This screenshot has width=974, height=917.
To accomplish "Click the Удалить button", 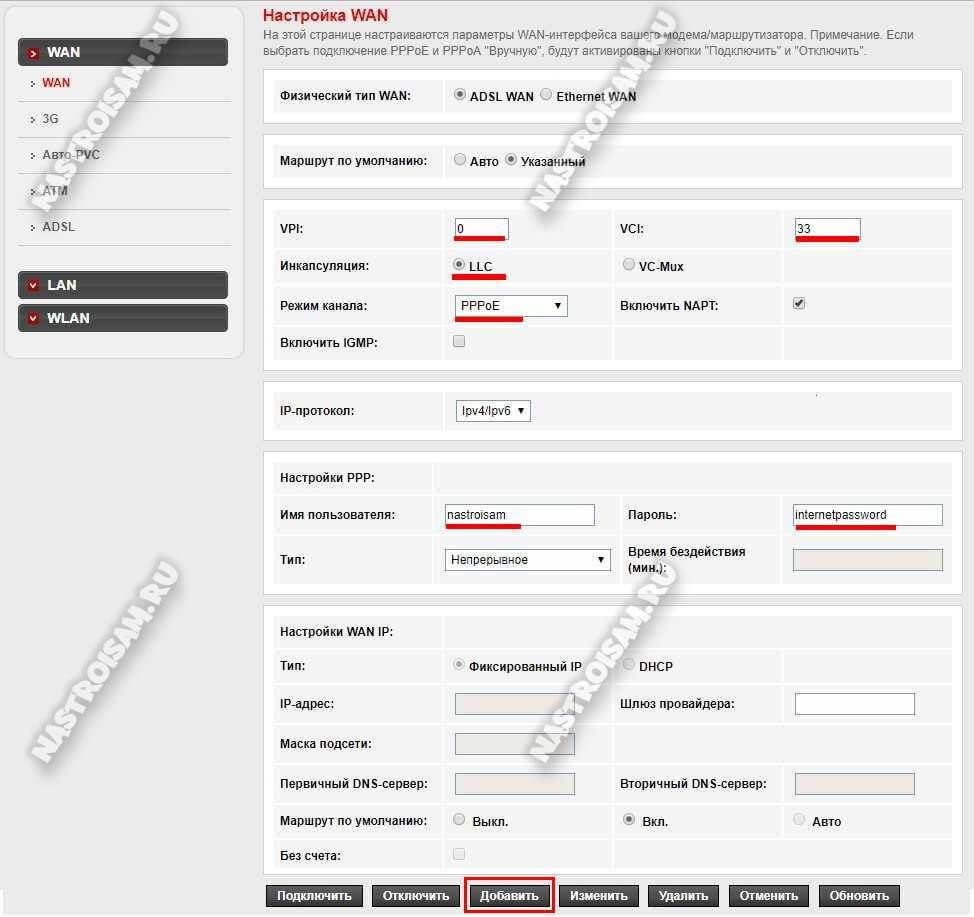I will (683, 895).
